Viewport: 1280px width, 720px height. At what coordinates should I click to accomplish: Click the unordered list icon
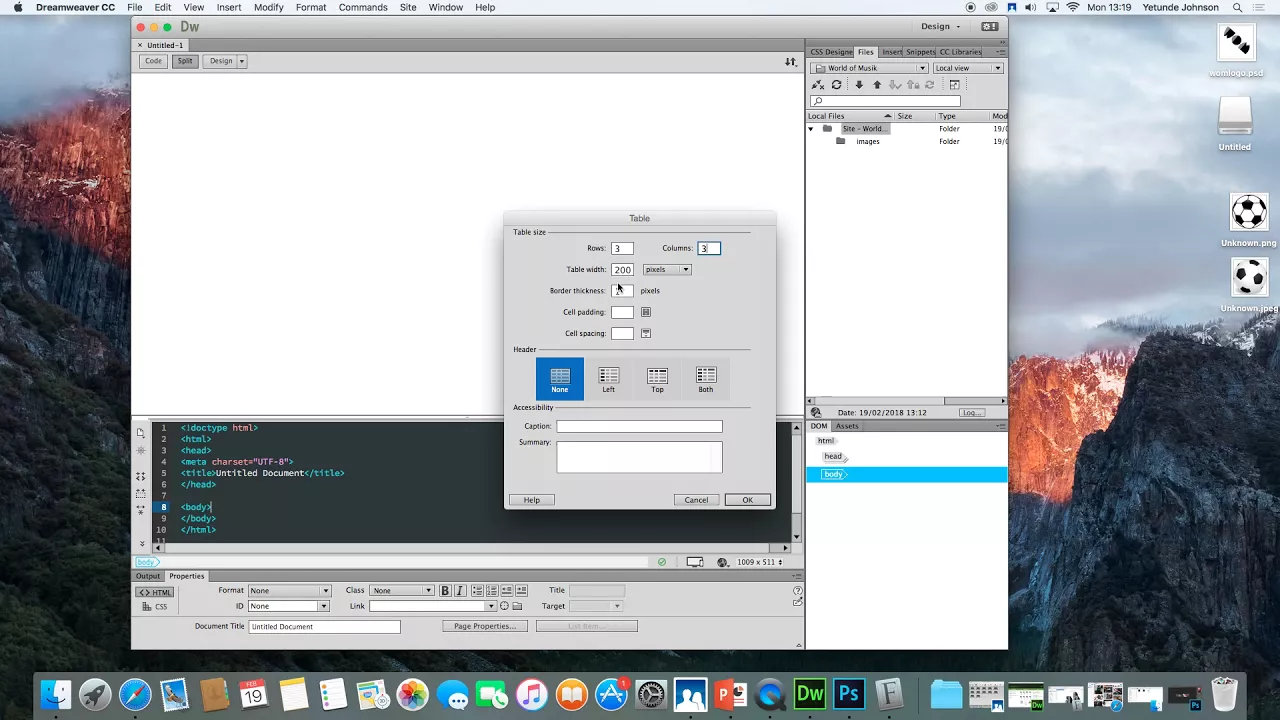[478, 591]
